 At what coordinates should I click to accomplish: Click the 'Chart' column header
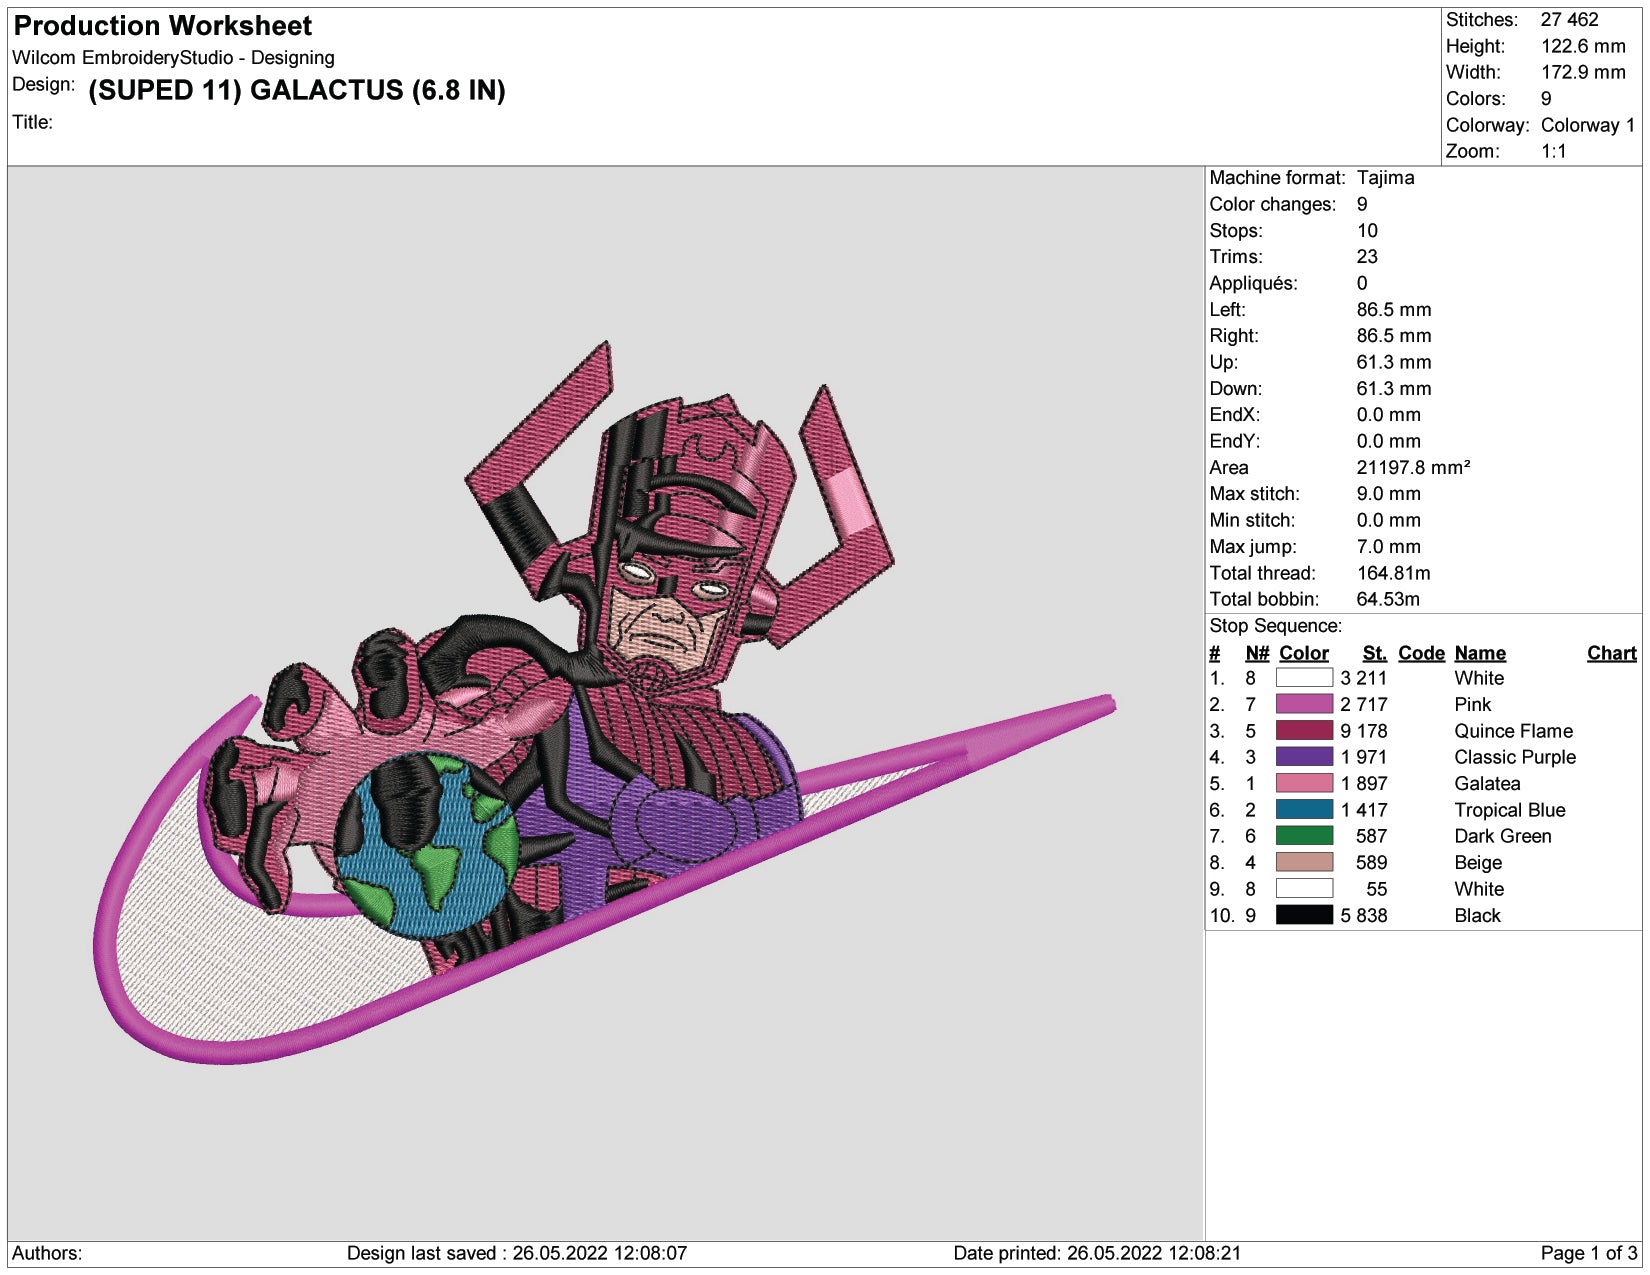click(1612, 653)
